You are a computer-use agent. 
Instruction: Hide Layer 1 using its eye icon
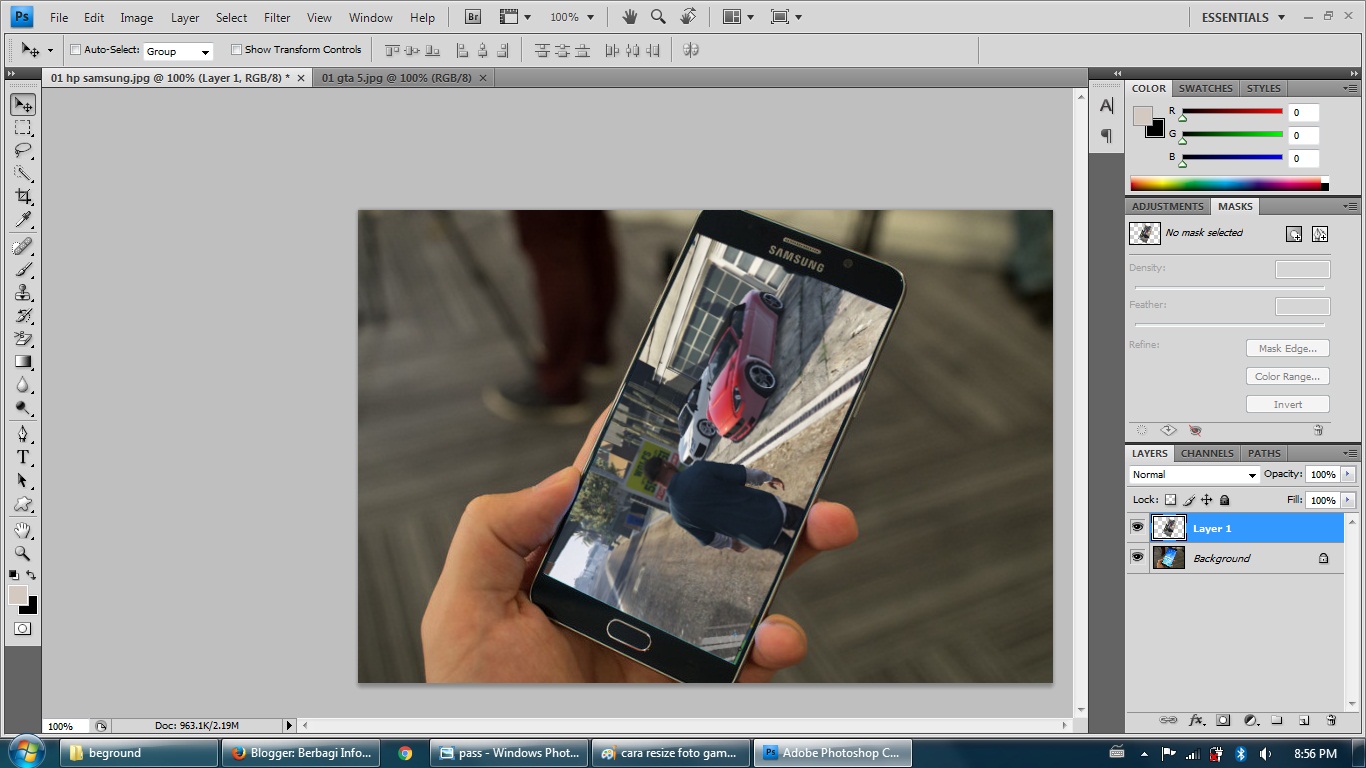point(1137,527)
